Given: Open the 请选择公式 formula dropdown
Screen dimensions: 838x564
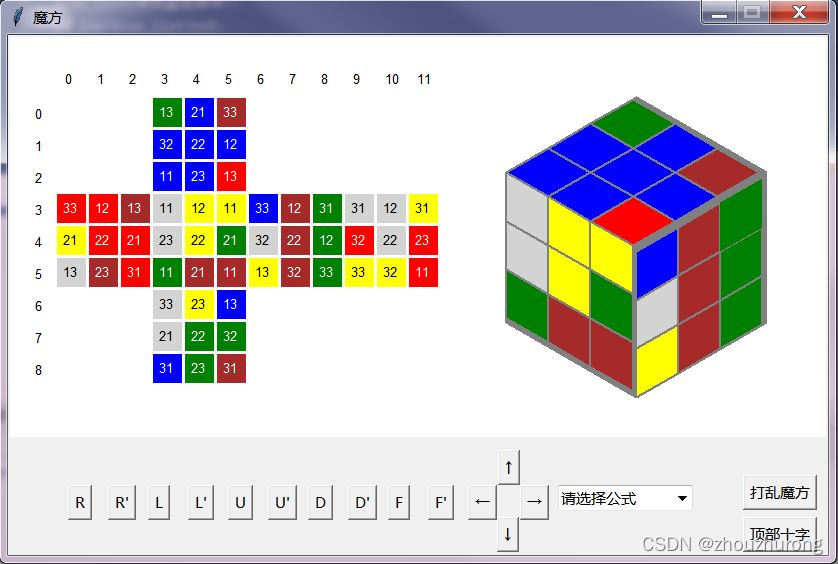Looking at the screenshot, I should [625, 498].
